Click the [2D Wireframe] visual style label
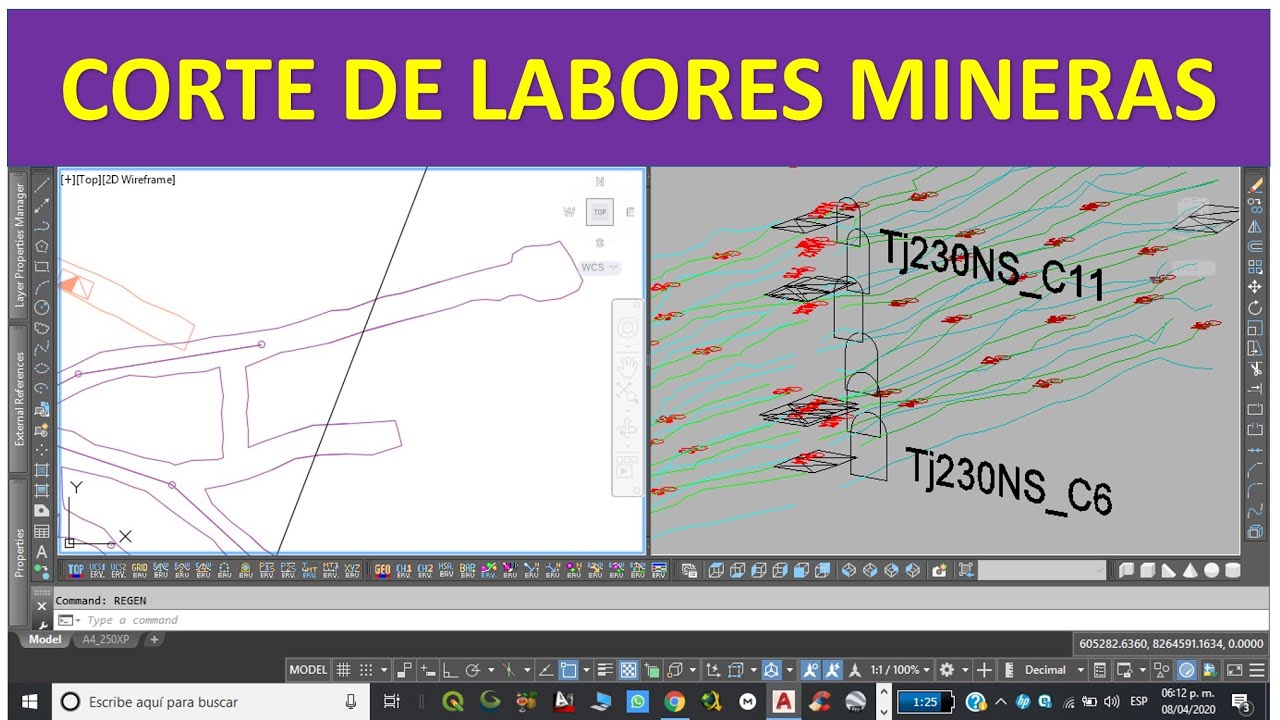The image size is (1280, 720). [x=139, y=180]
